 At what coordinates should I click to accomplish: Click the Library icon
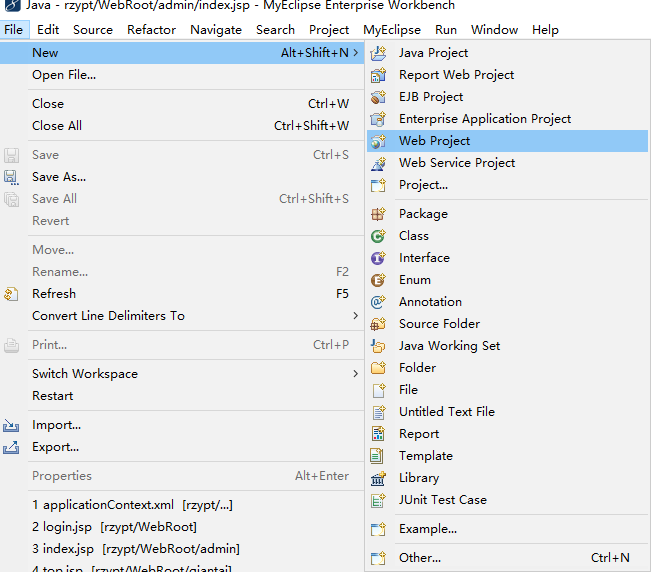(378, 478)
